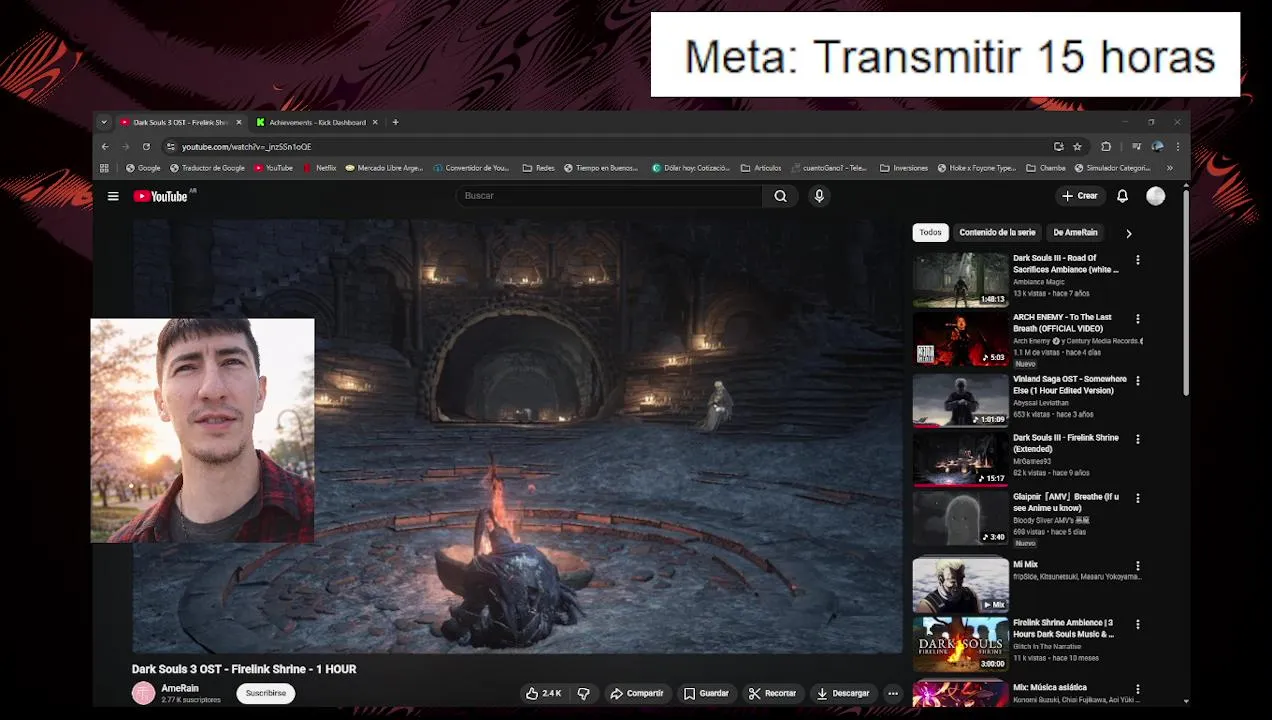This screenshot has height=720, width=1272.
Task: Open options for Firelink Shrine (Extended) video
Action: click(1137, 439)
